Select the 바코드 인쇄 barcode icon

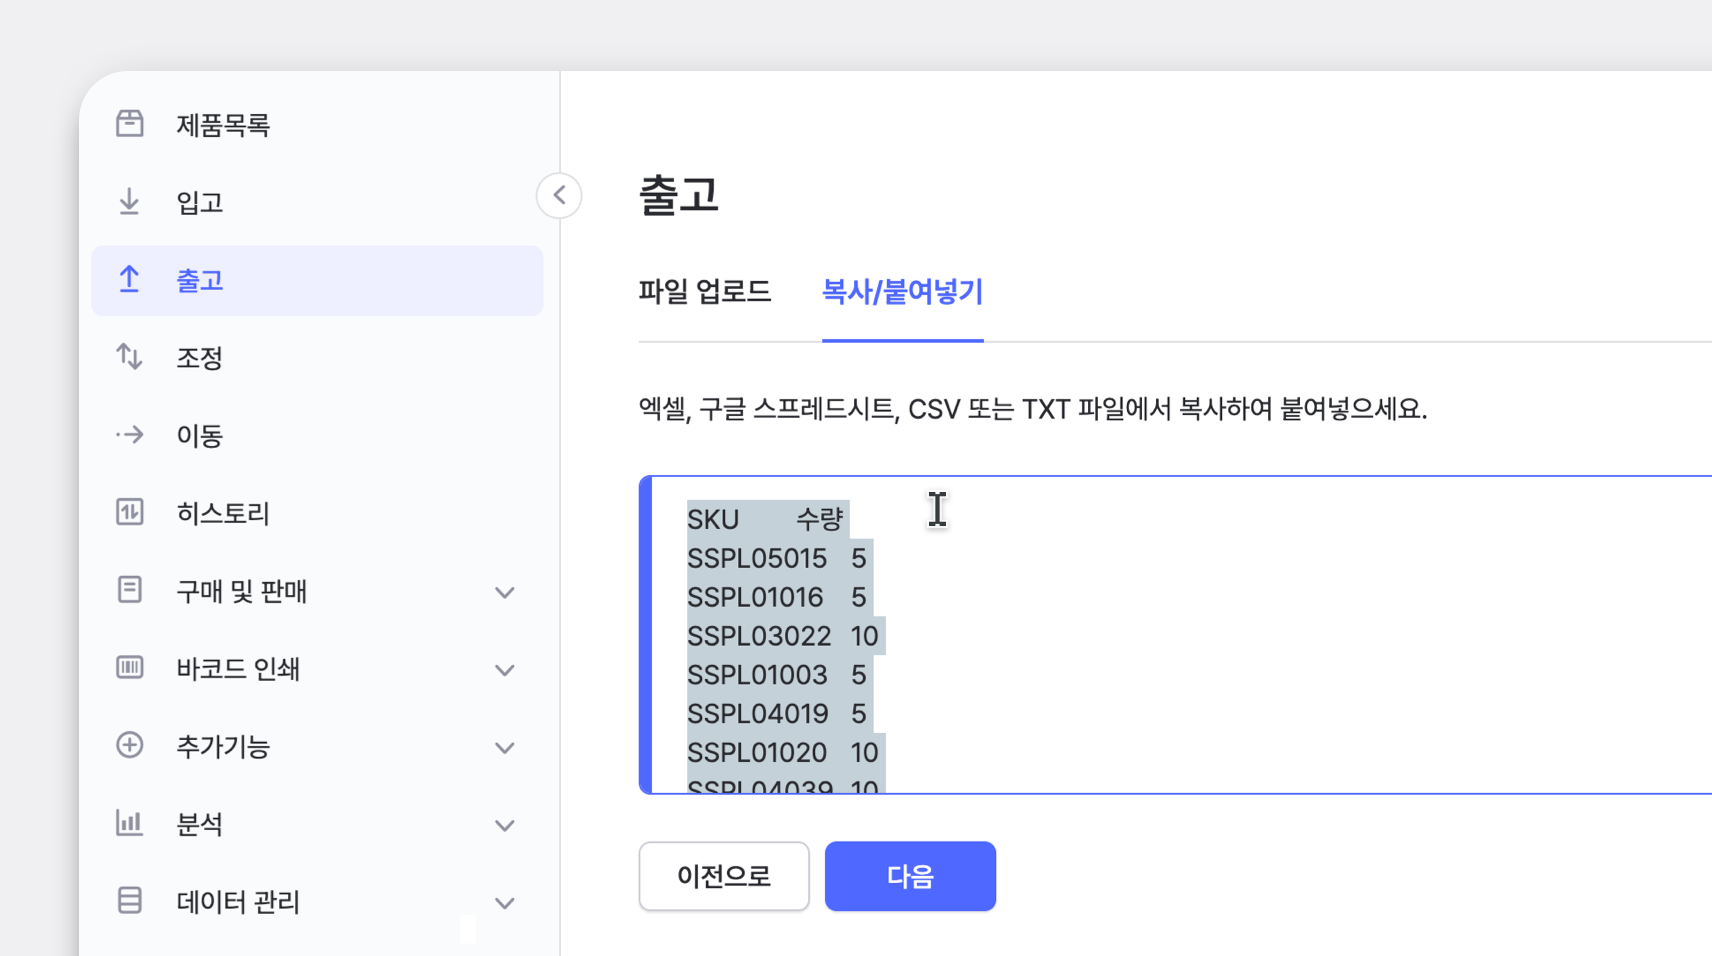(x=129, y=669)
